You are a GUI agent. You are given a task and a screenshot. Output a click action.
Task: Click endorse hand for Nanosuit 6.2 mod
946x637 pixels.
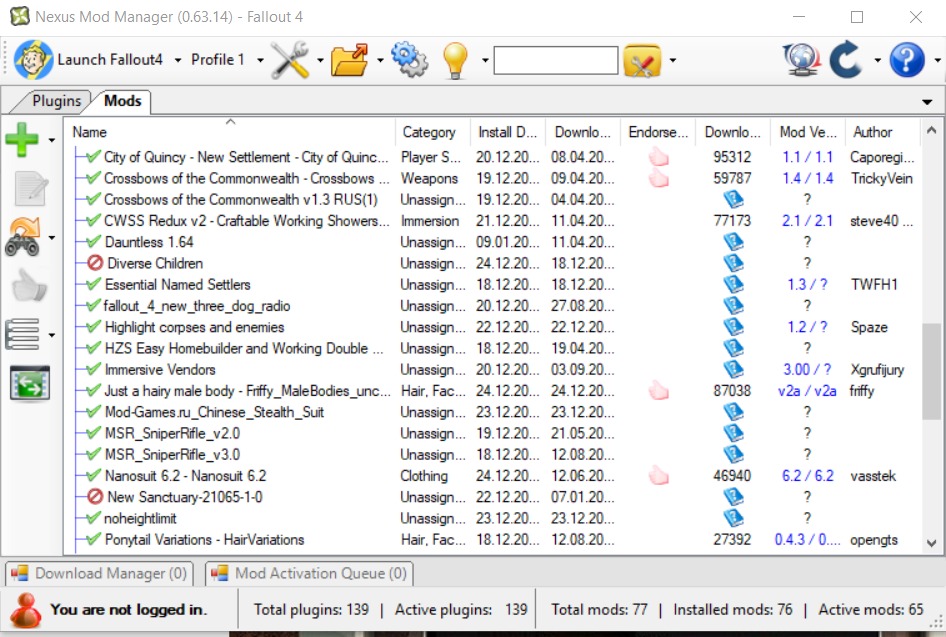[658, 476]
